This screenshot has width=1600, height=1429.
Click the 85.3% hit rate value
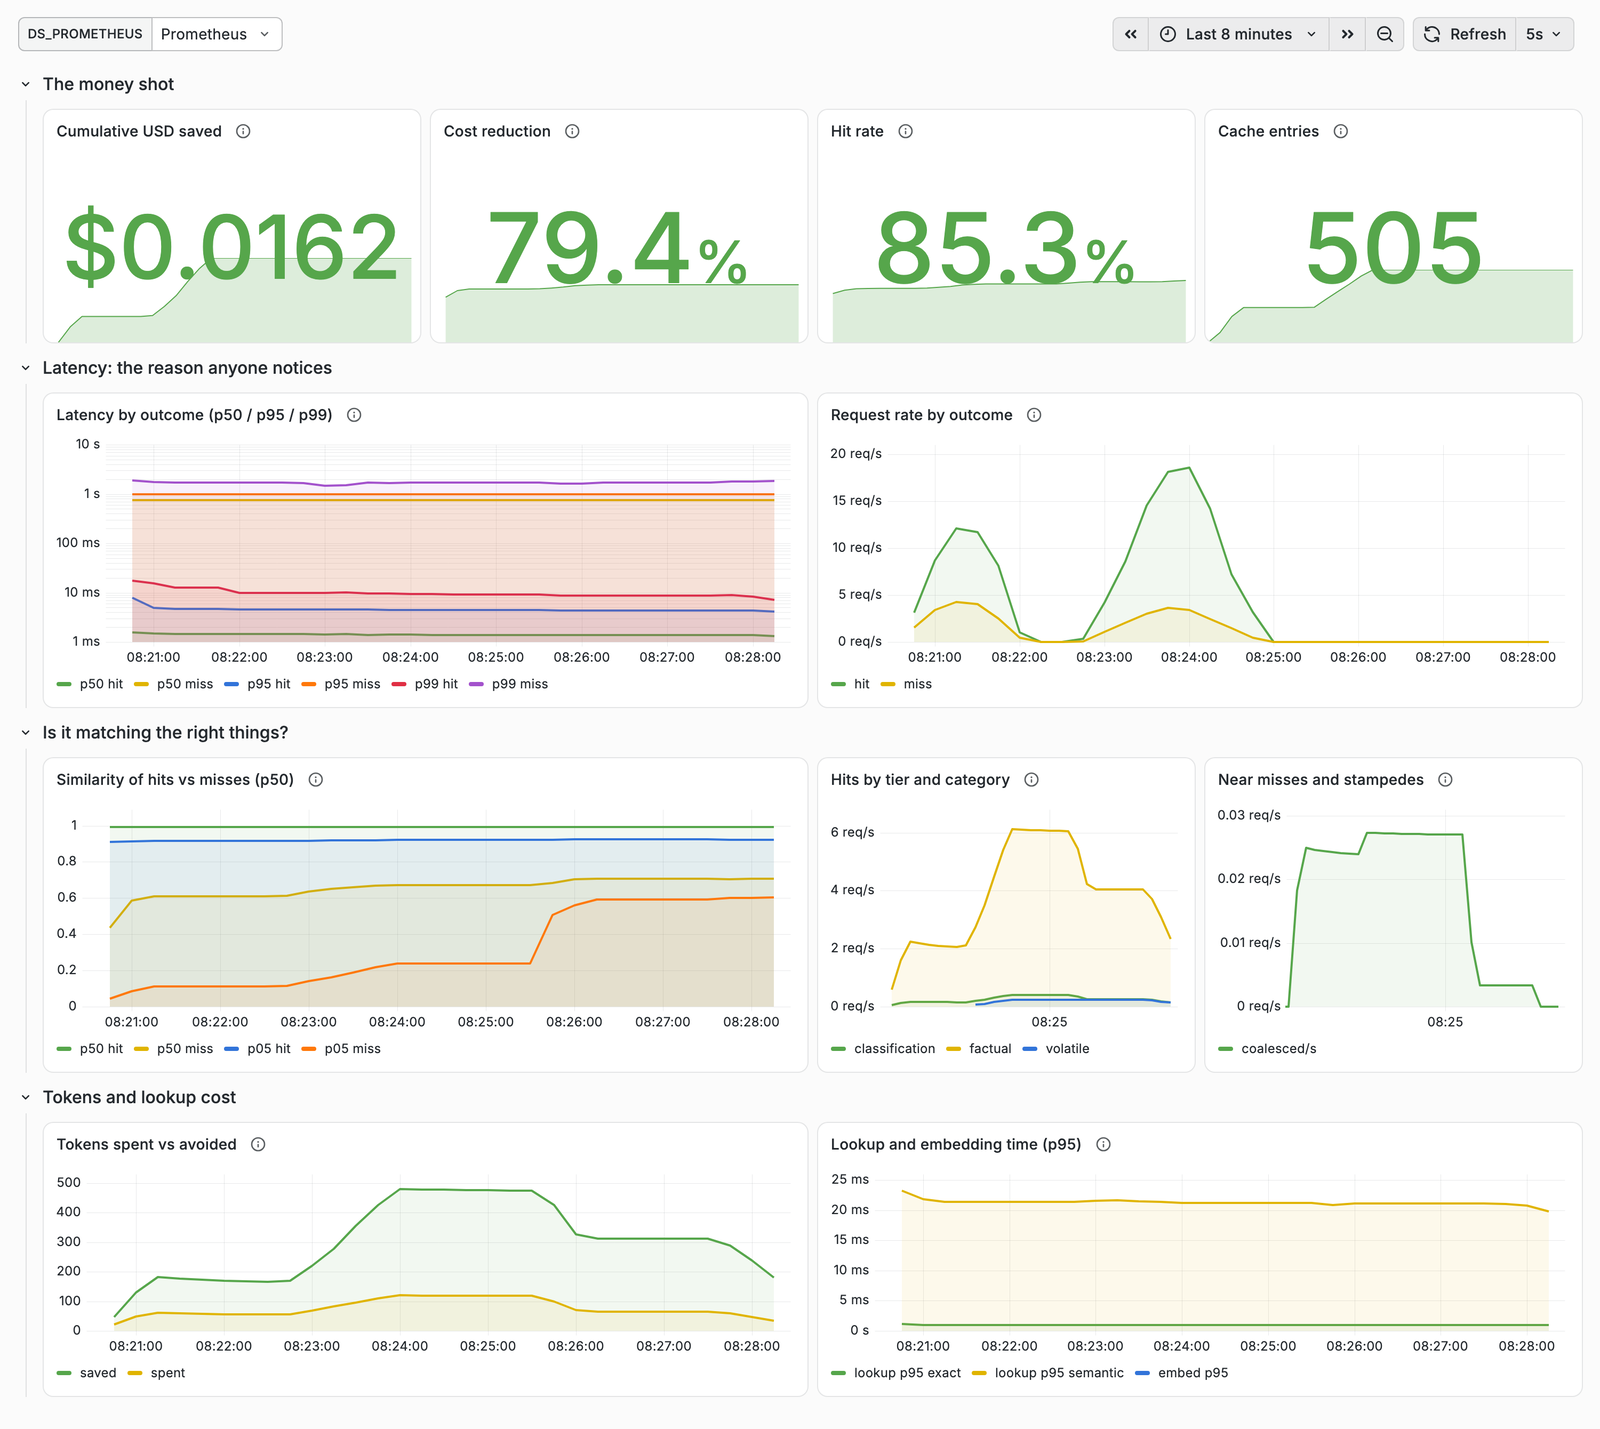pyautogui.click(x=1005, y=247)
